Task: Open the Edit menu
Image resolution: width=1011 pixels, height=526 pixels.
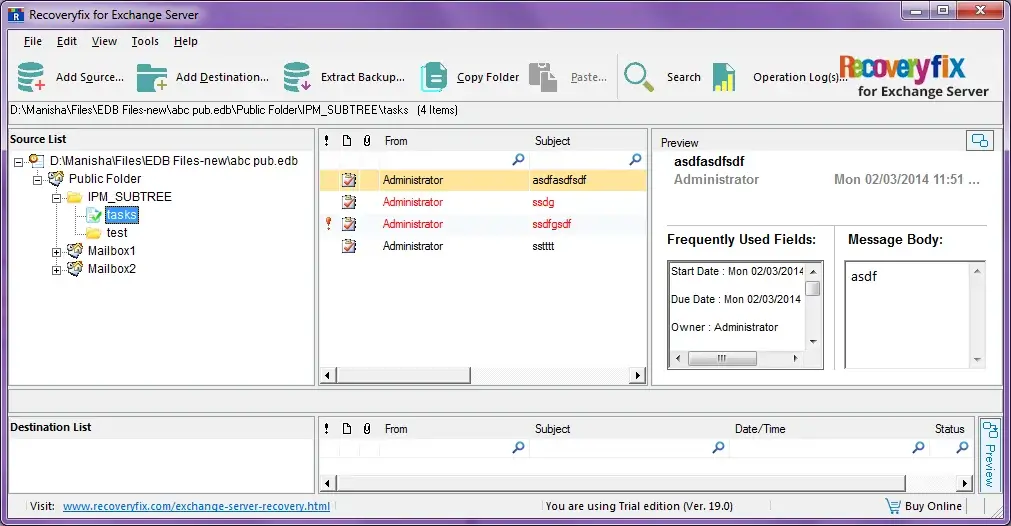Action: coord(66,41)
